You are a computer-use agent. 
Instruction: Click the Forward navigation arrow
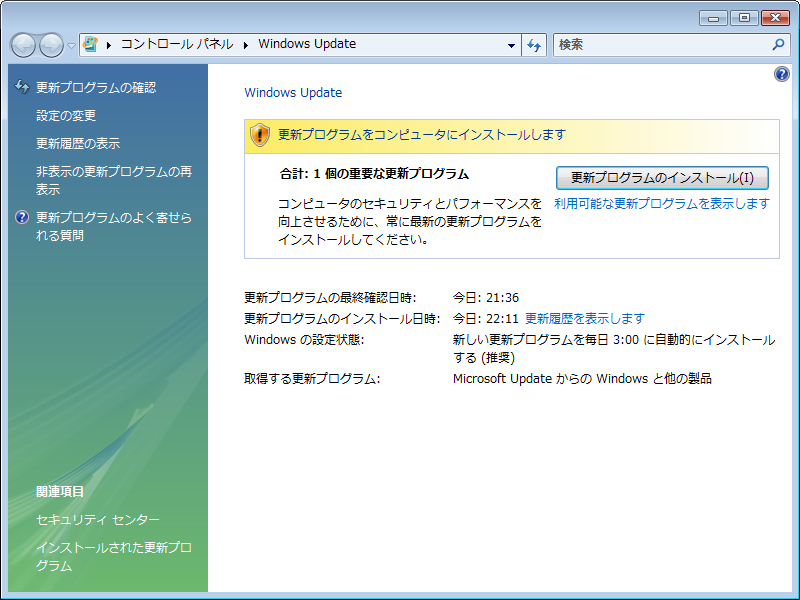click(x=52, y=45)
